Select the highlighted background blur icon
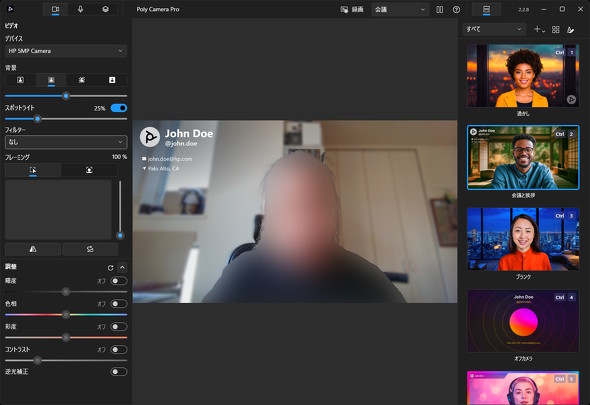Viewport: 590px width, 405px height. point(51,80)
